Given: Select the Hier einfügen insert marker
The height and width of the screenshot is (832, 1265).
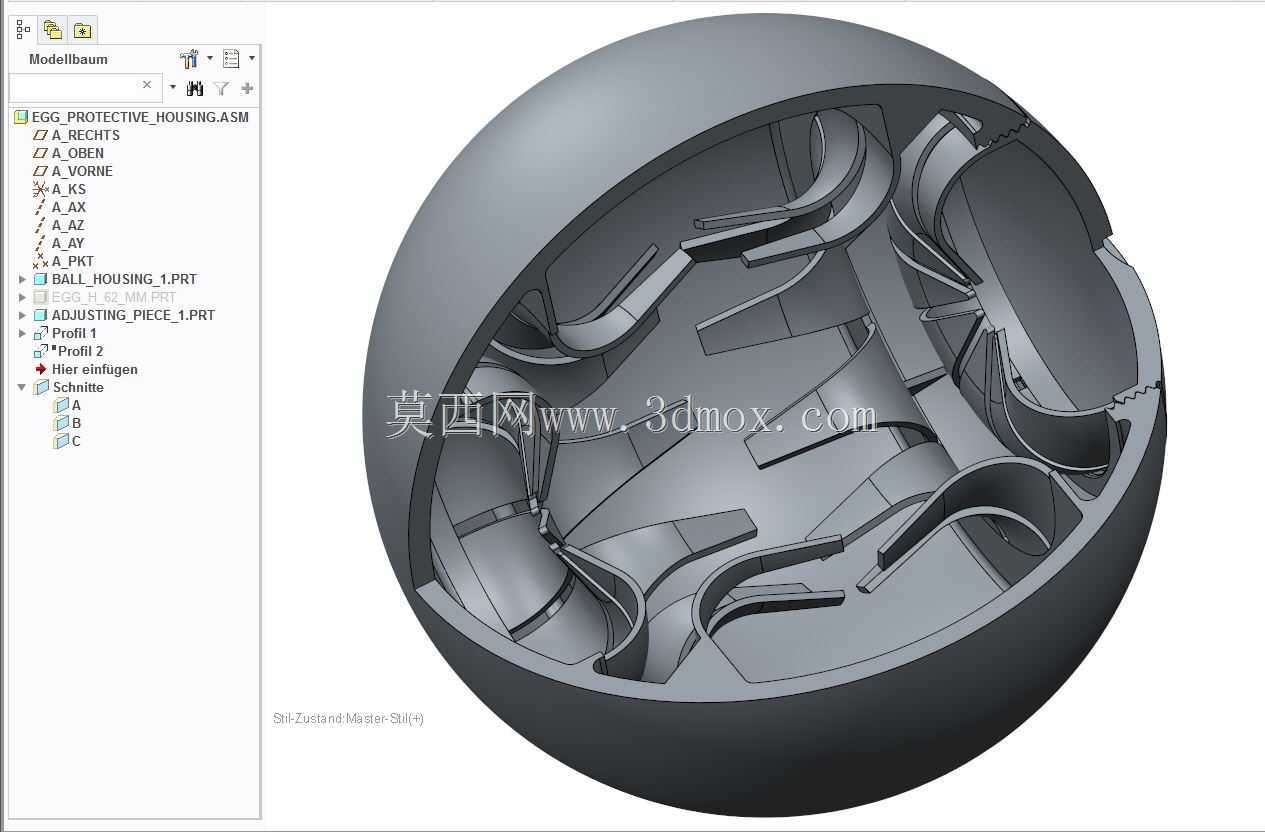Looking at the screenshot, I should tap(95, 369).
